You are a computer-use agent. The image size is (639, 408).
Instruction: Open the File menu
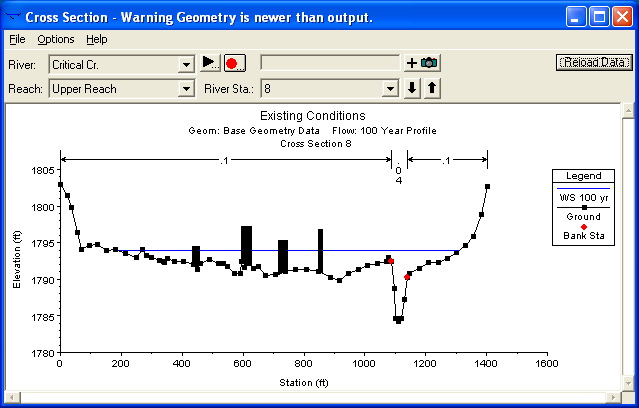(x=17, y=39)
